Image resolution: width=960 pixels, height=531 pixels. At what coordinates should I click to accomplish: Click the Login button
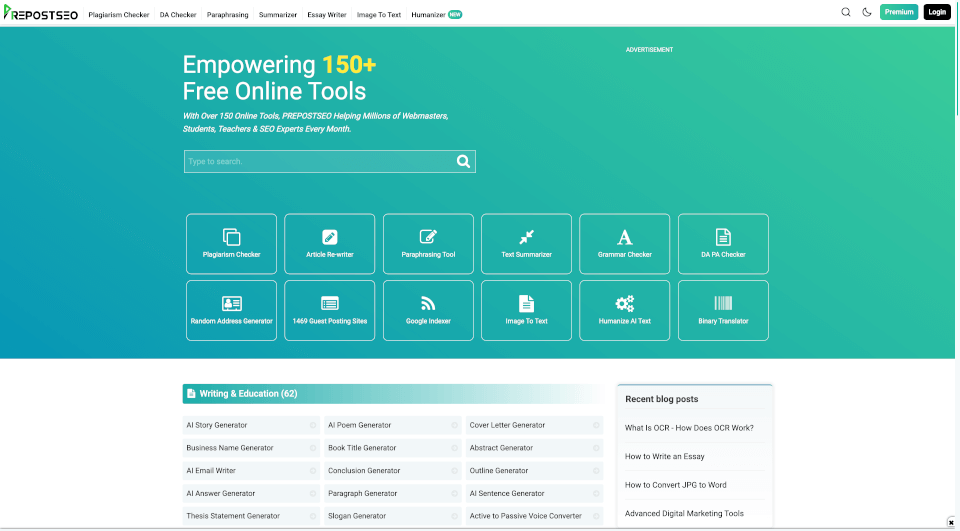coord(937,12)
